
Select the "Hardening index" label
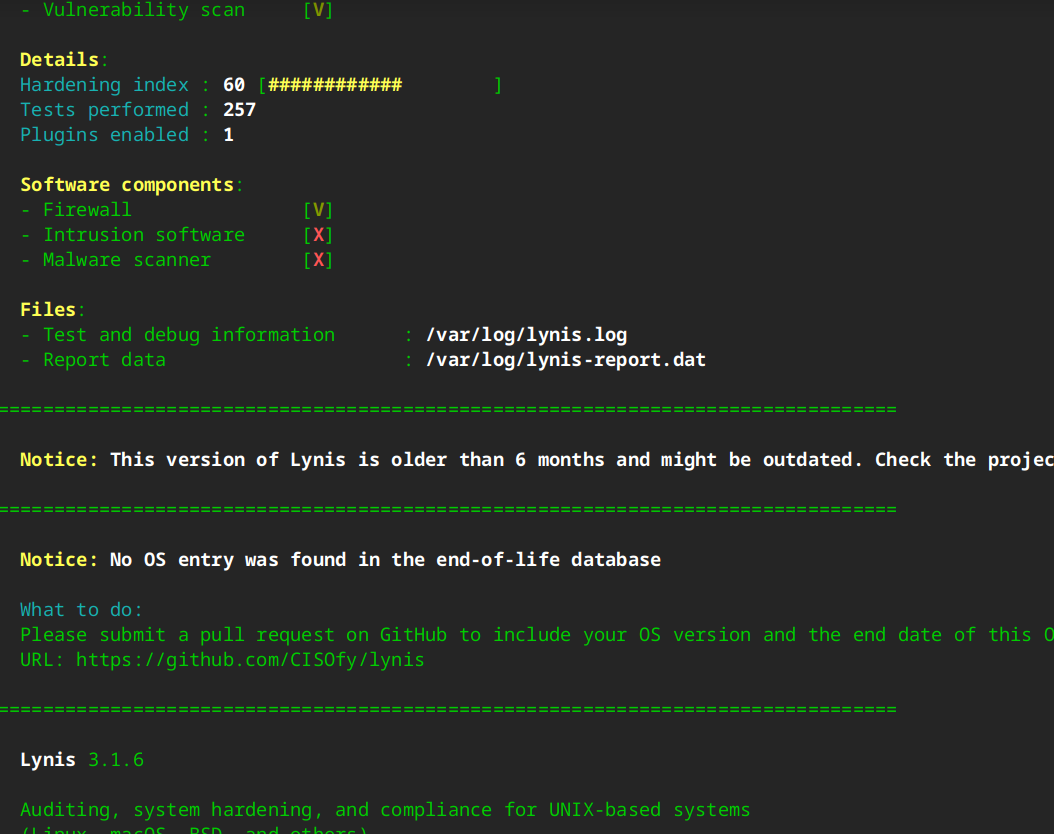coord(104,85)
